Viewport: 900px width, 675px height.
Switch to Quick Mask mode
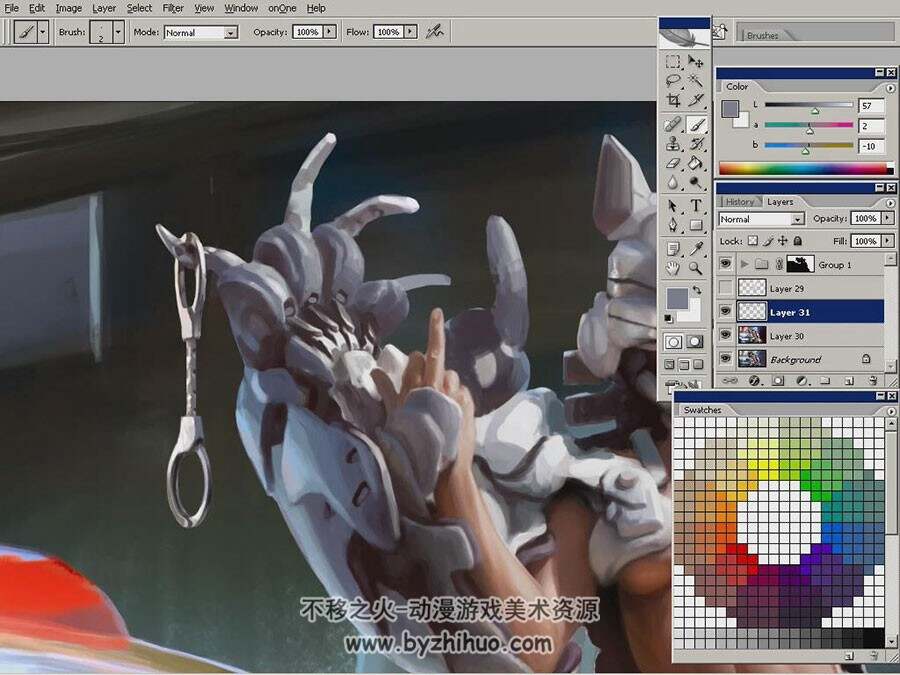pos(695,342)
